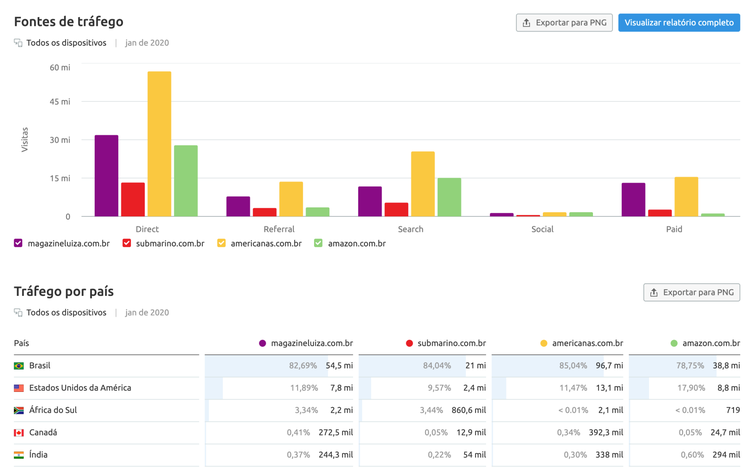Click the purple dot for the magazineluiza.com.br column

262,343
